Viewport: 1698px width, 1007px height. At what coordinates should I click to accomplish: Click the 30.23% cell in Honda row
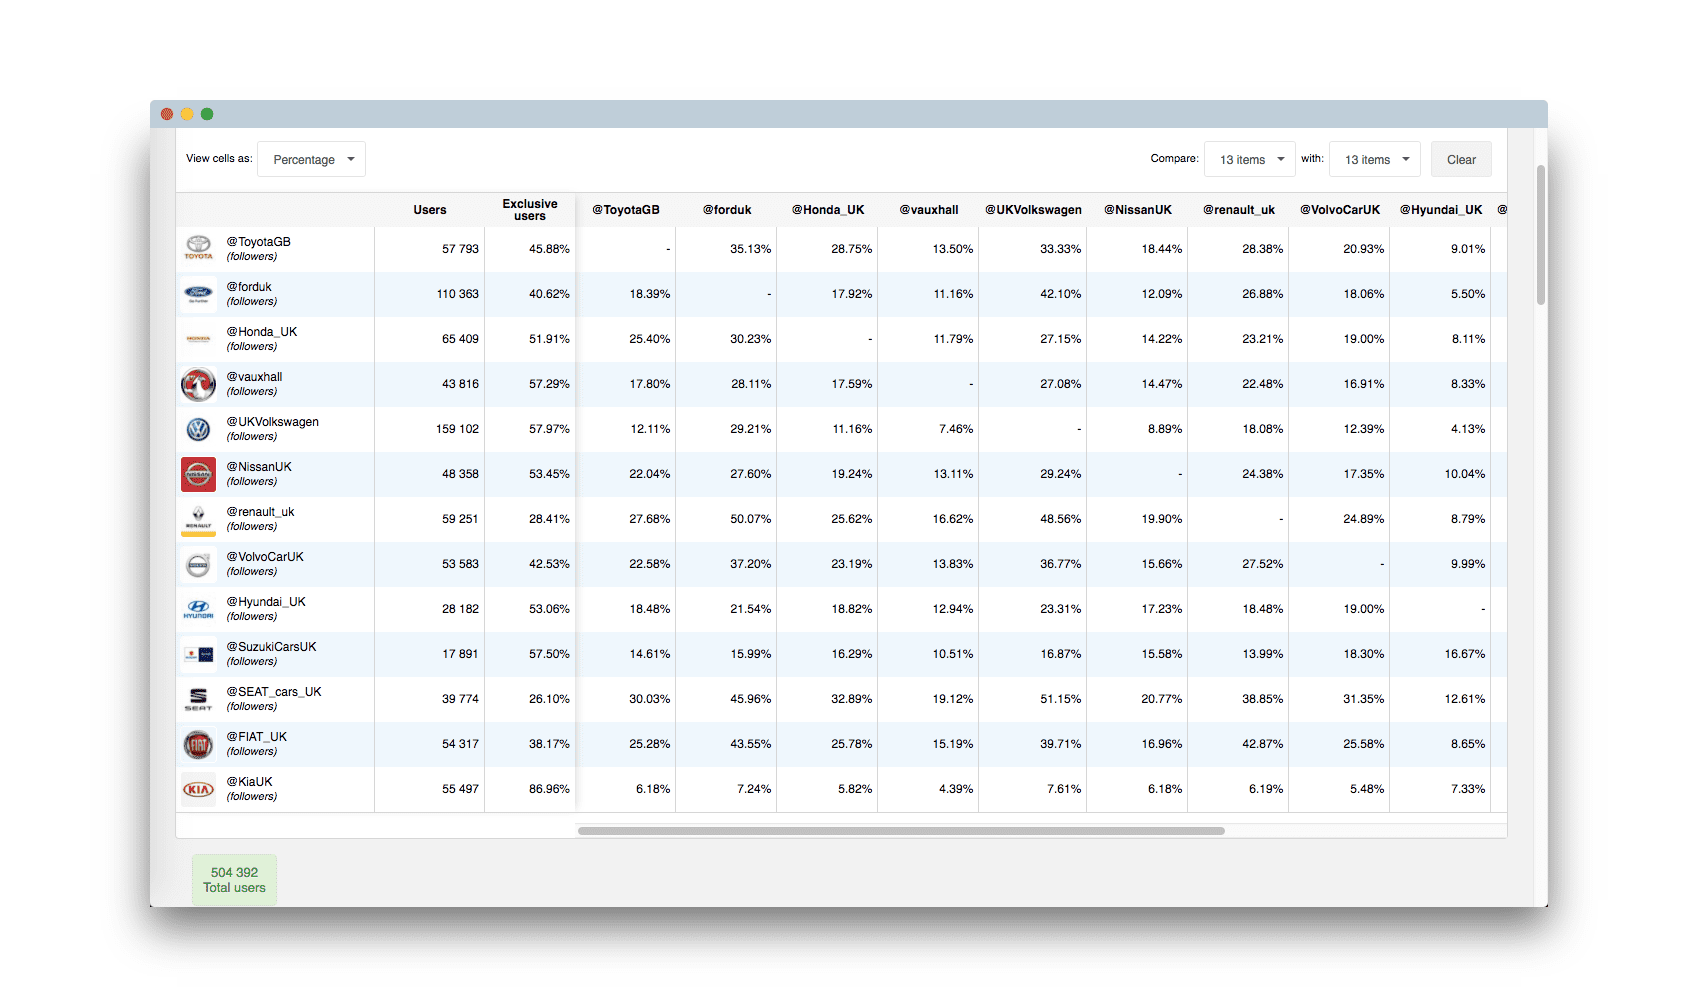(750, 339)
